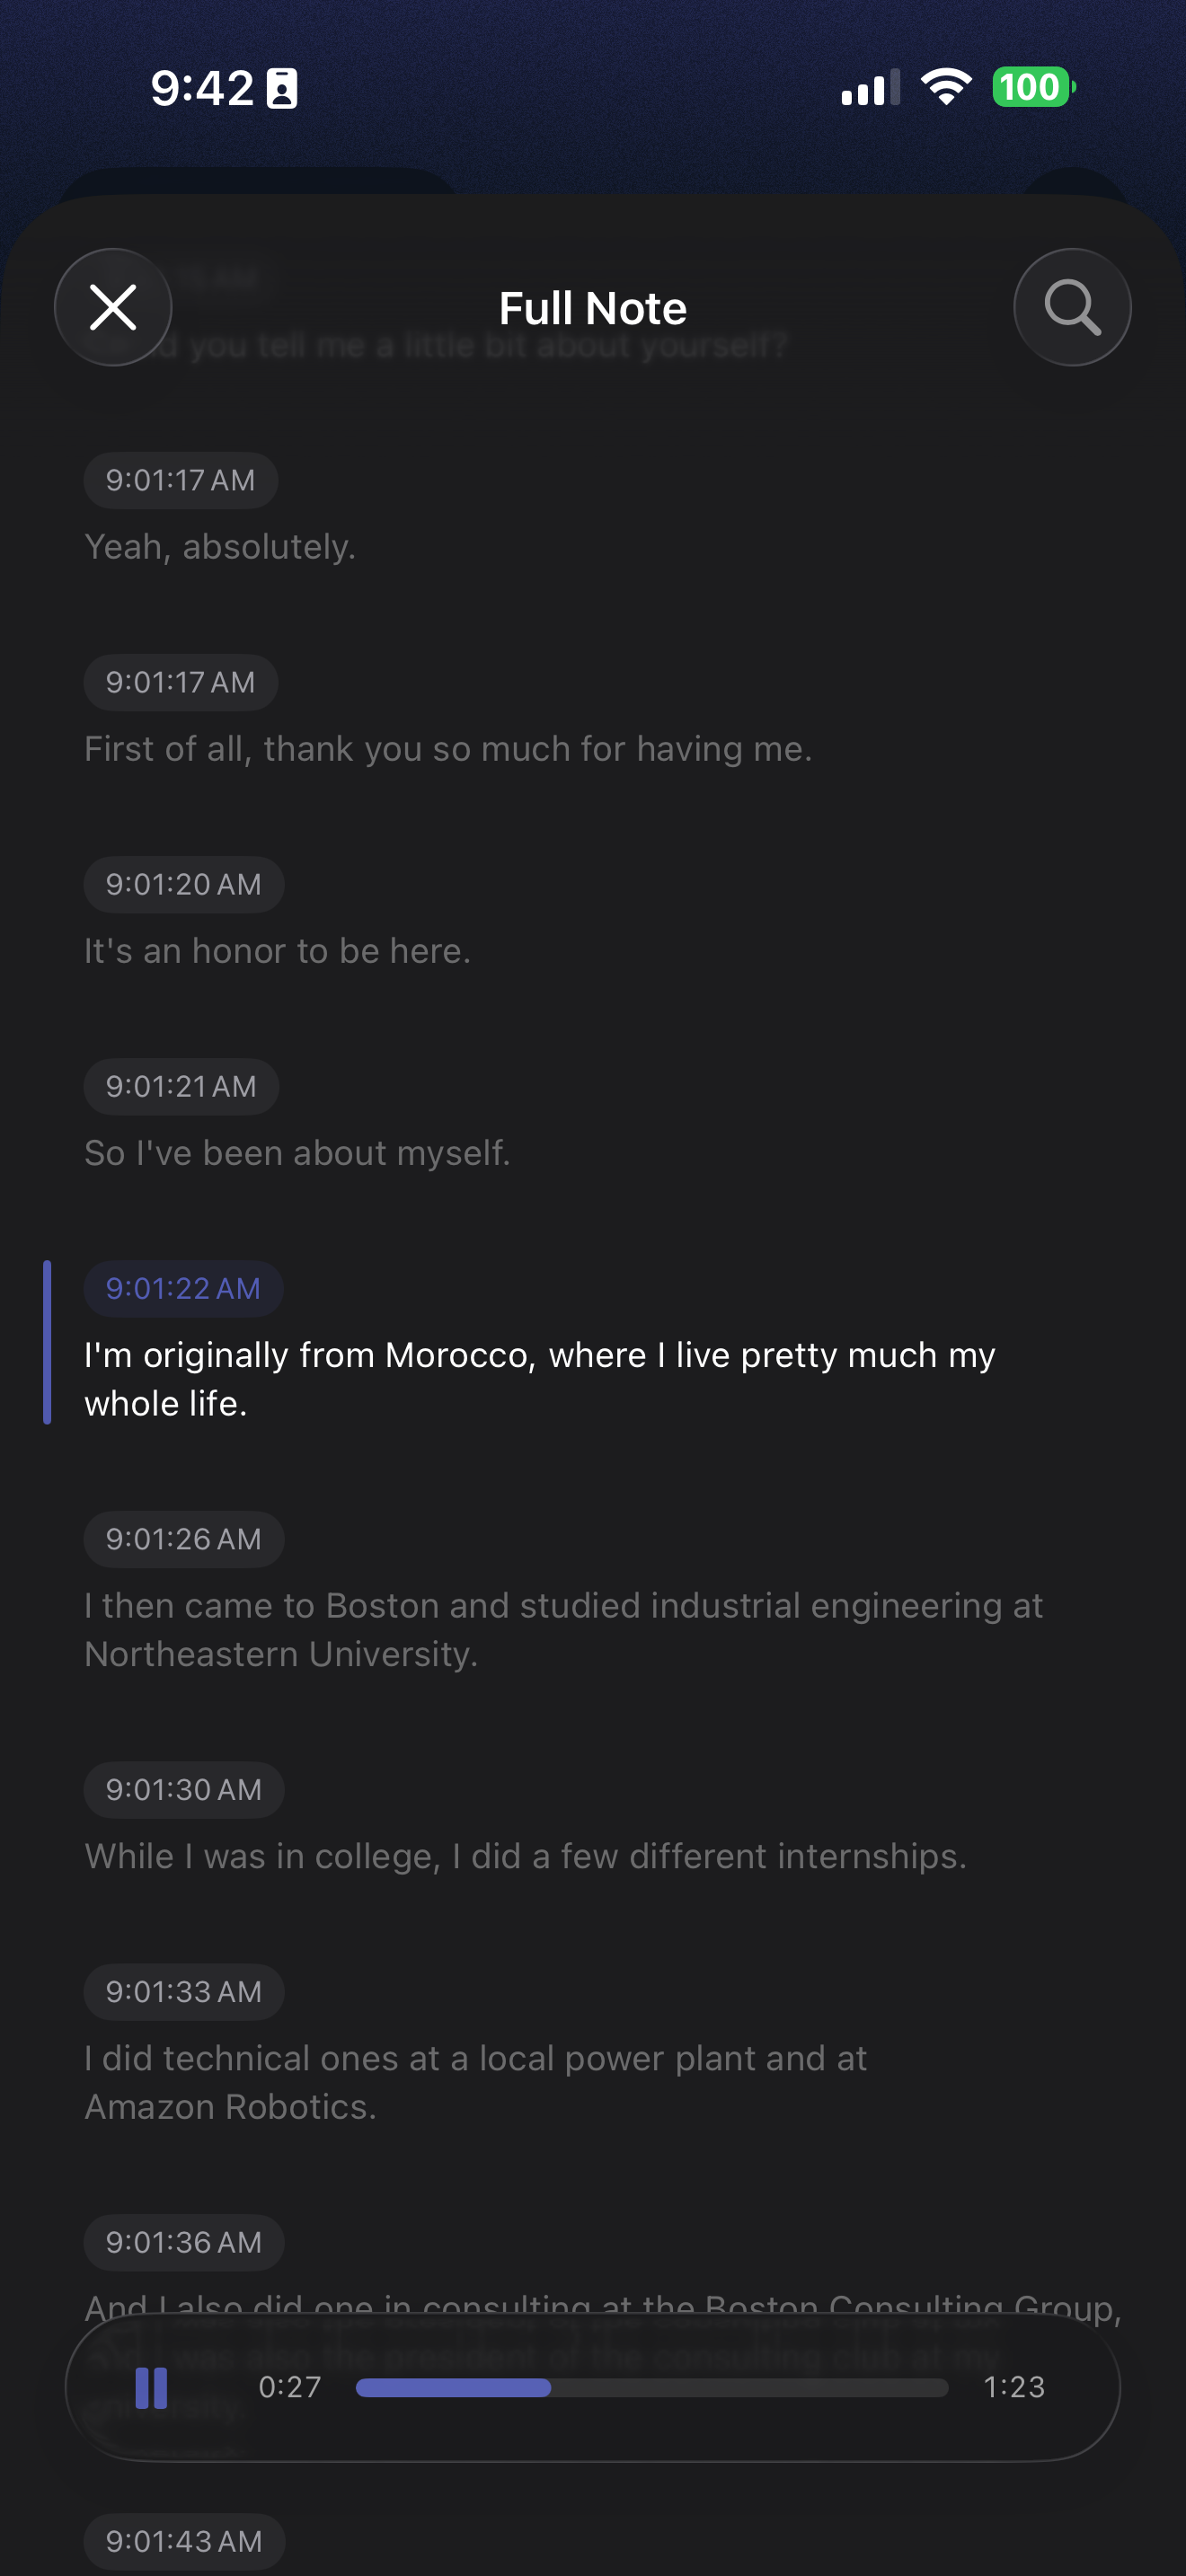Jump to the 9:01:26 AM timestamp
The width and height of the screenshot is (1186, 2576).
pyautogui.click(x=184, y=1539)
